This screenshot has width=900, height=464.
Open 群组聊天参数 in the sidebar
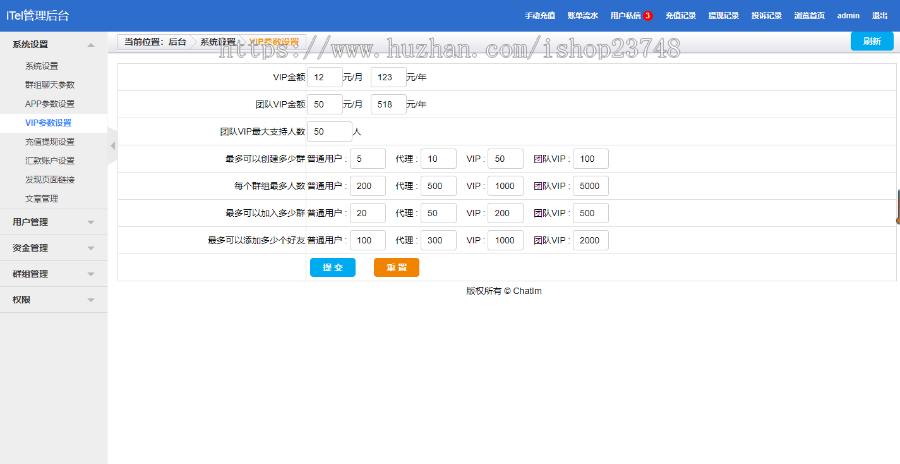point(50,85)
